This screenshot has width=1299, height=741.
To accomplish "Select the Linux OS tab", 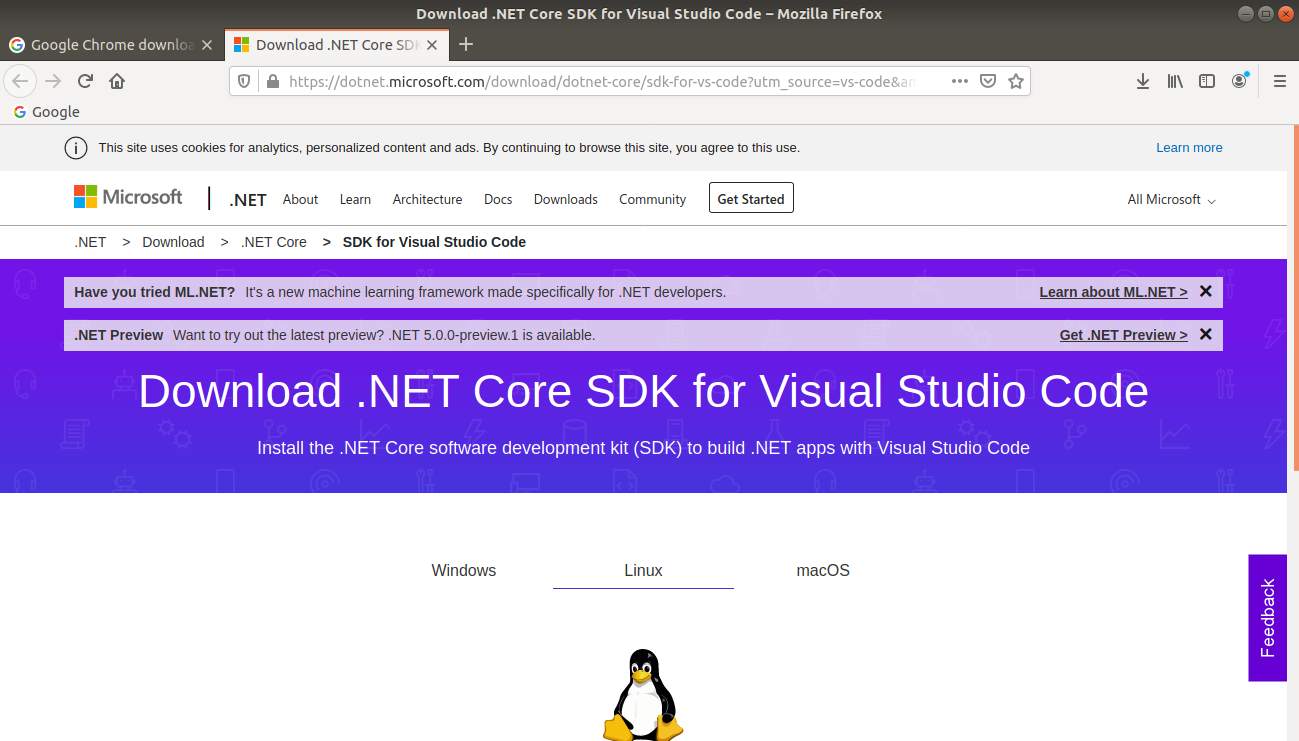I will click(643, 570).
